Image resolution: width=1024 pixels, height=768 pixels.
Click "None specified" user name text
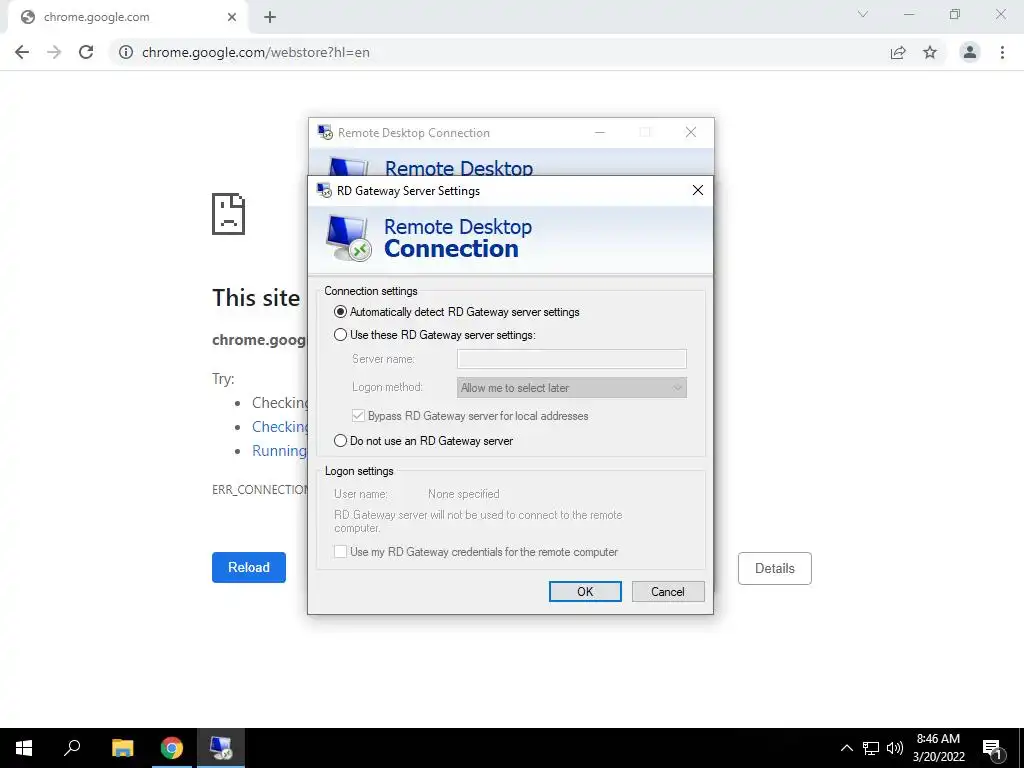[x=464, y=494]
